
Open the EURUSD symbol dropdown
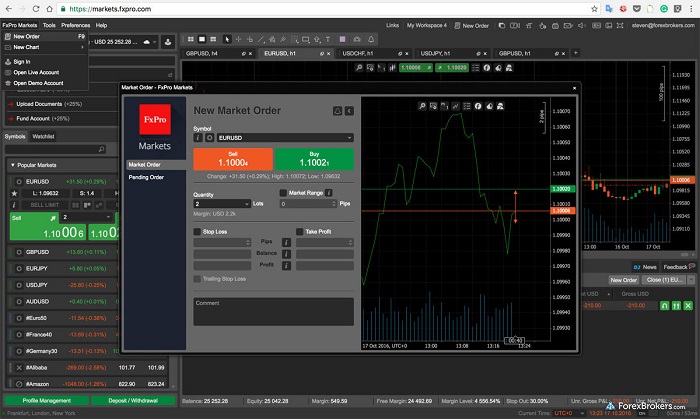click(349, 138)
